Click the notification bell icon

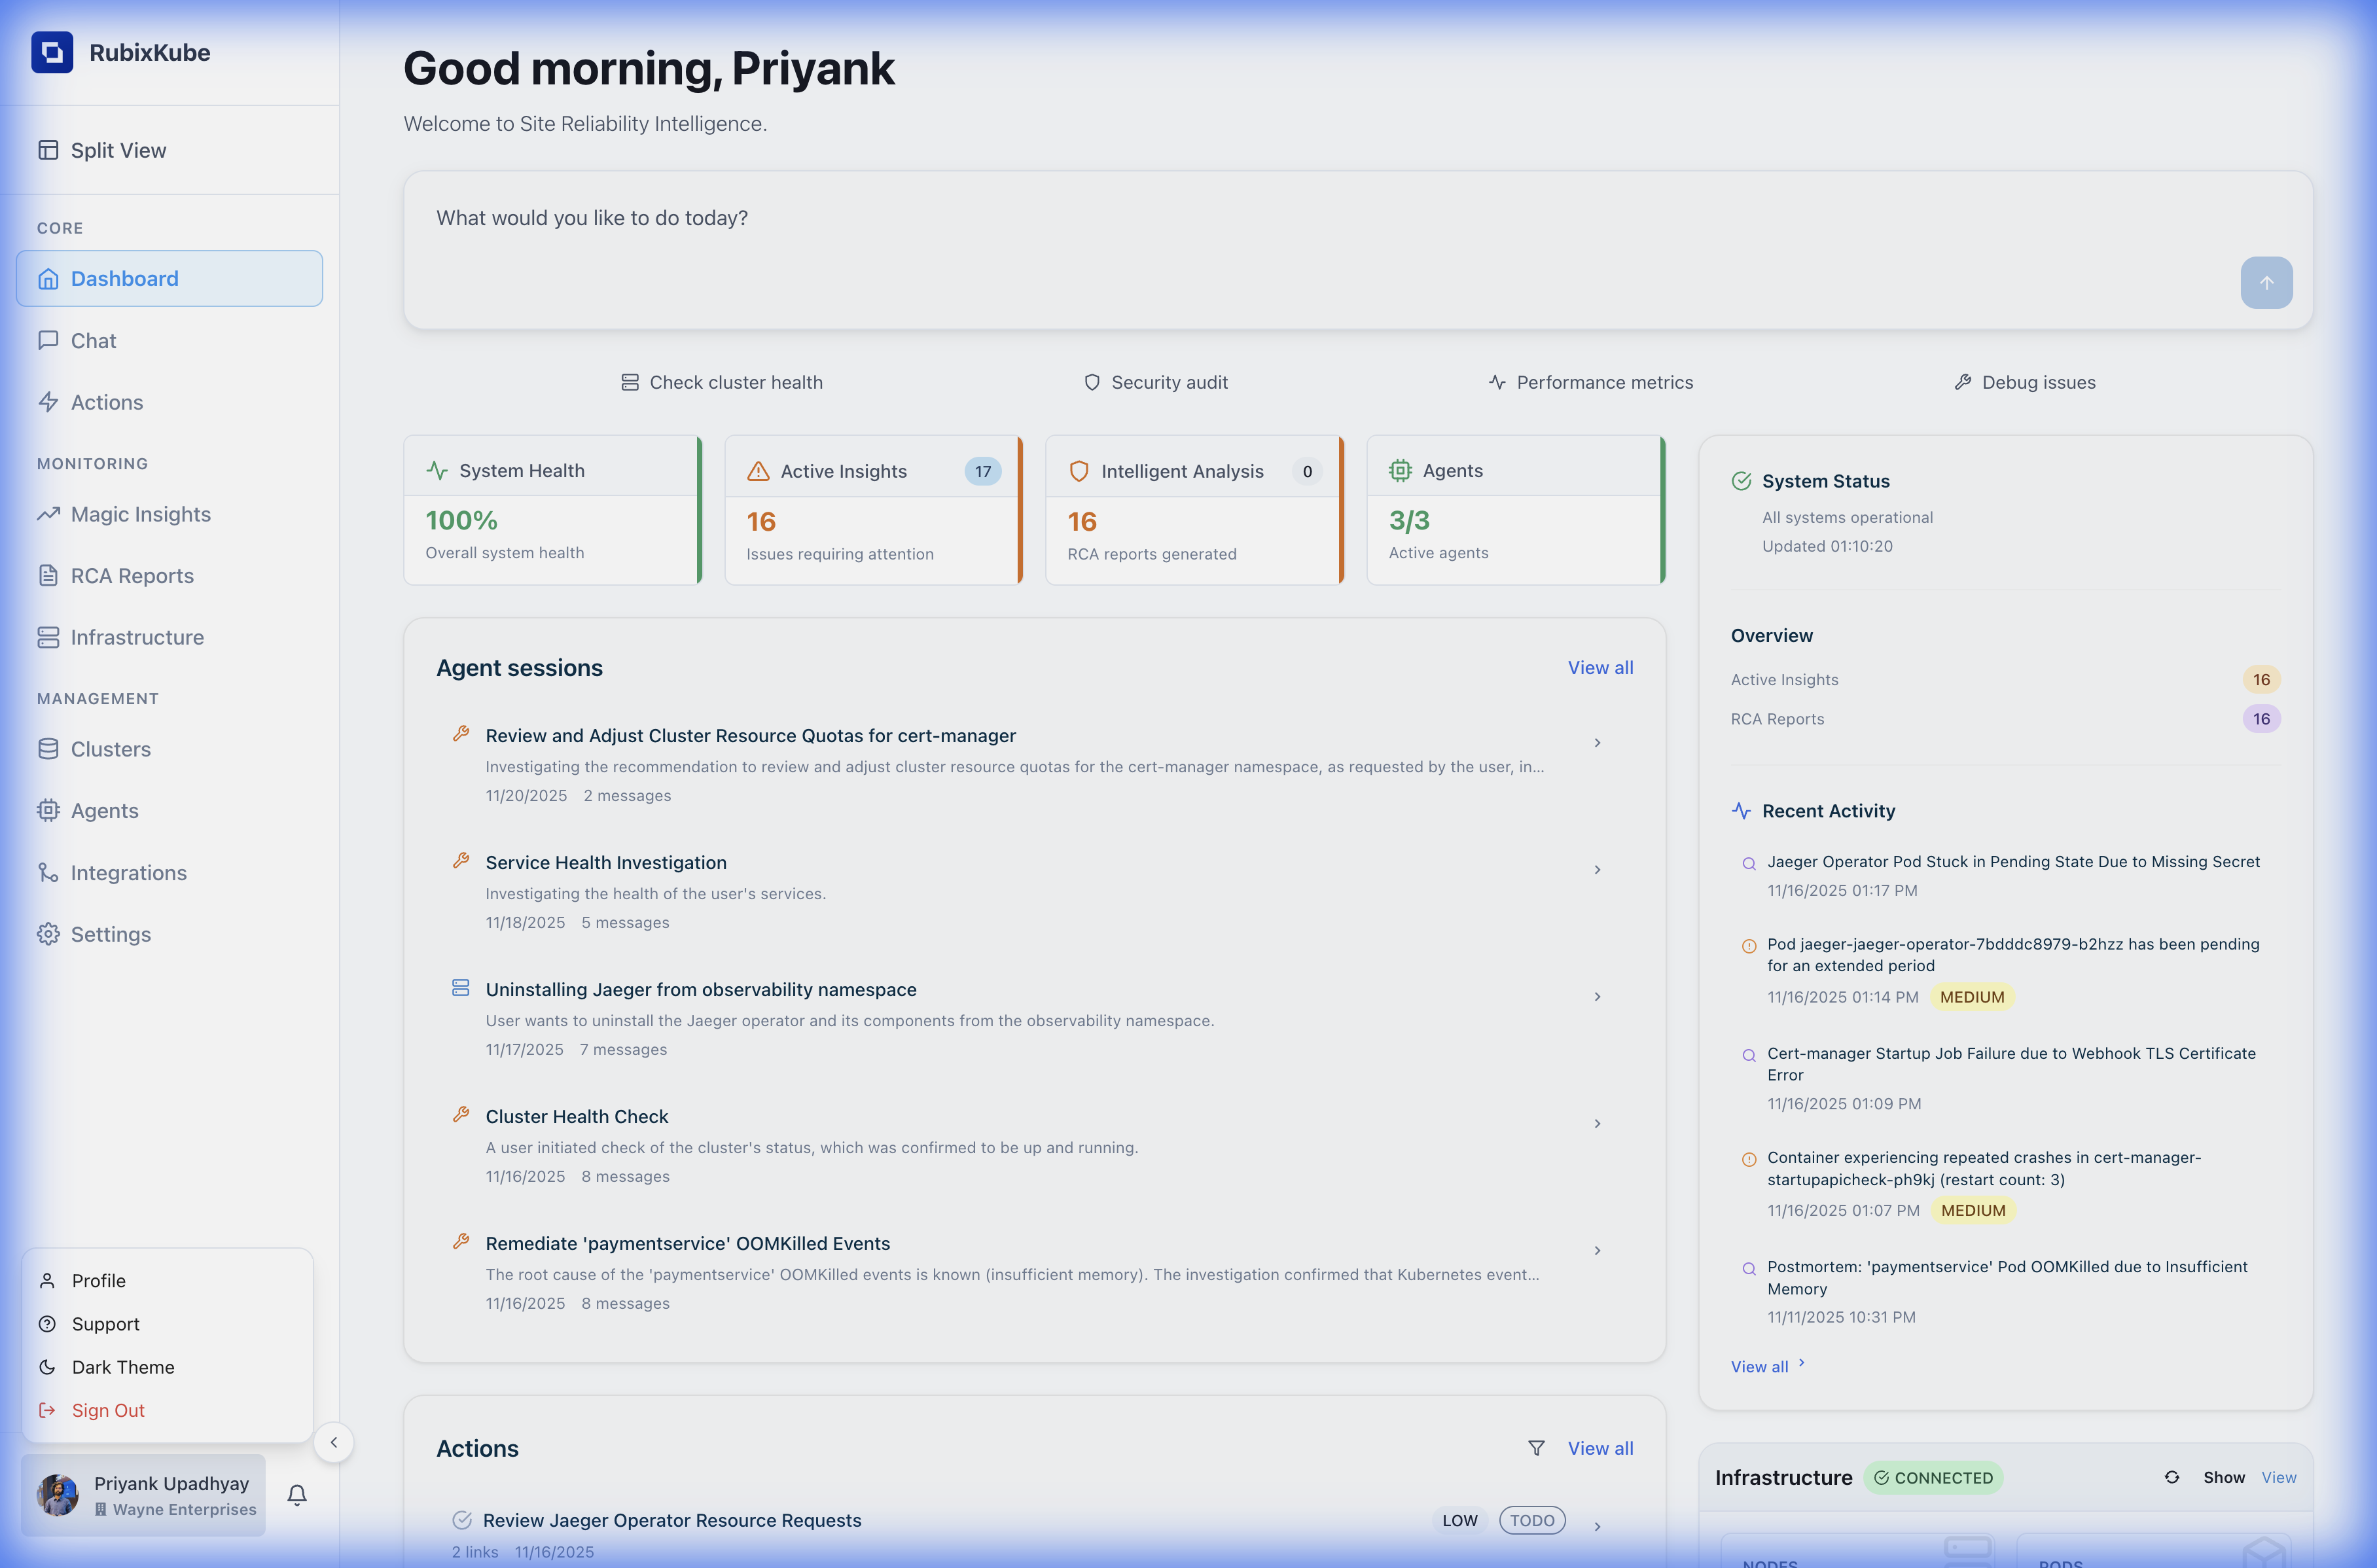tap(297, 1494)
